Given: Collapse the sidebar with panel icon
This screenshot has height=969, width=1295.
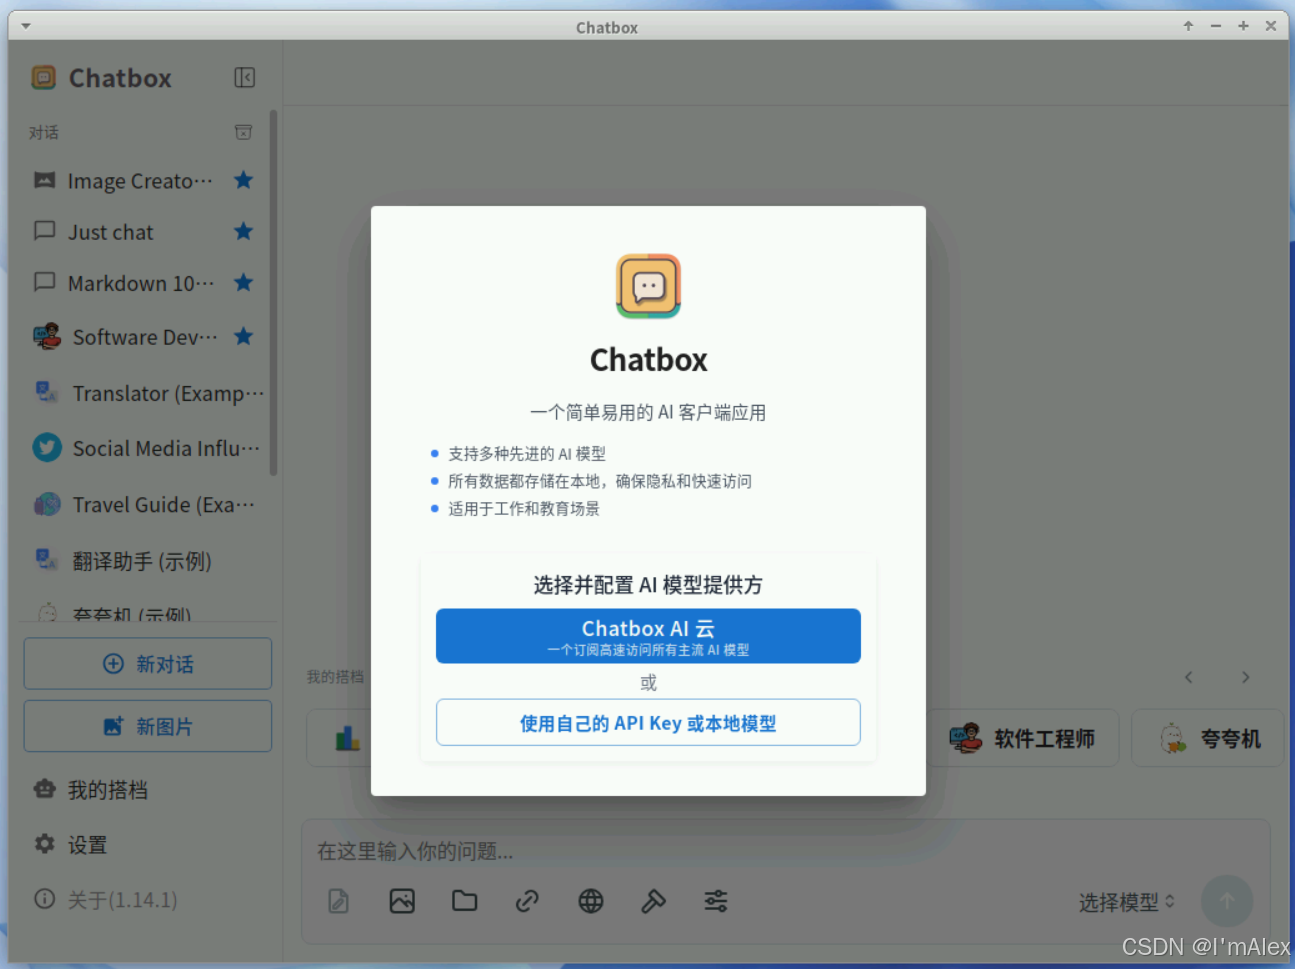Looking at the screenshot, I should tap(244, 78).
